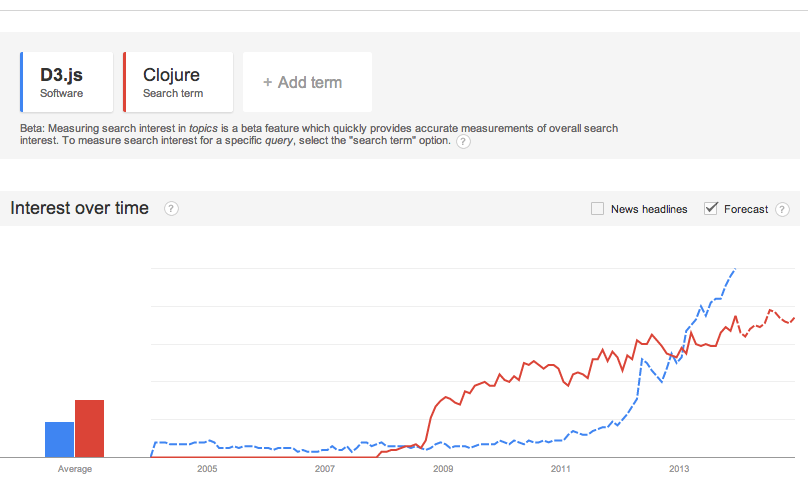Click the 2011 year label on the axis
Image resolution: width=808 pixels, height=488 pixels.
(x=561, y=468)
